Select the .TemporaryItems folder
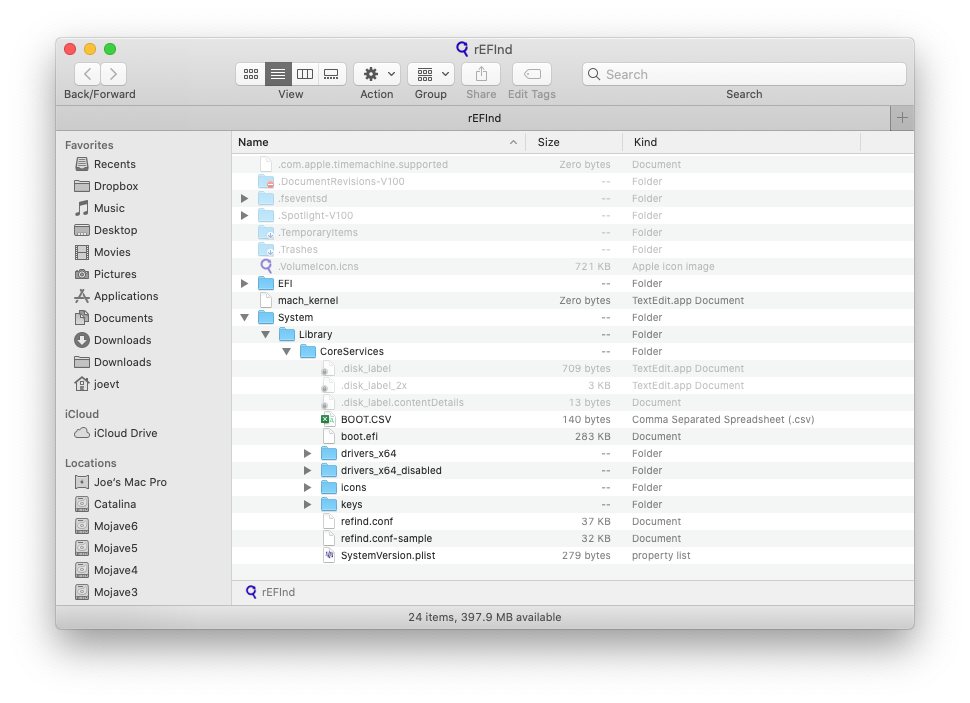The height and width of the screenshot is (703, 970). click(573, 232)
